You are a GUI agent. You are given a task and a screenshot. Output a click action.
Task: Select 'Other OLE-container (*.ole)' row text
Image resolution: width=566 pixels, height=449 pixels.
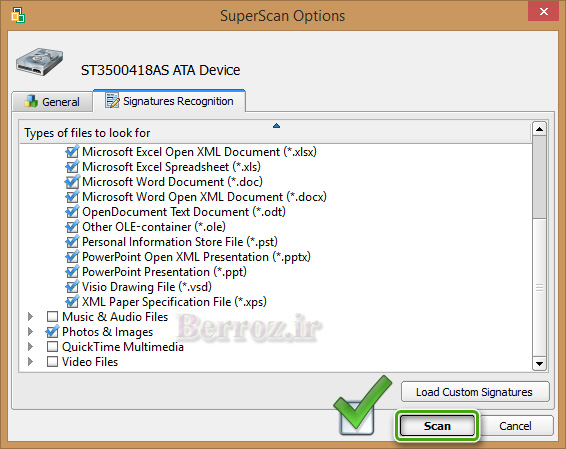coord(154,227)
